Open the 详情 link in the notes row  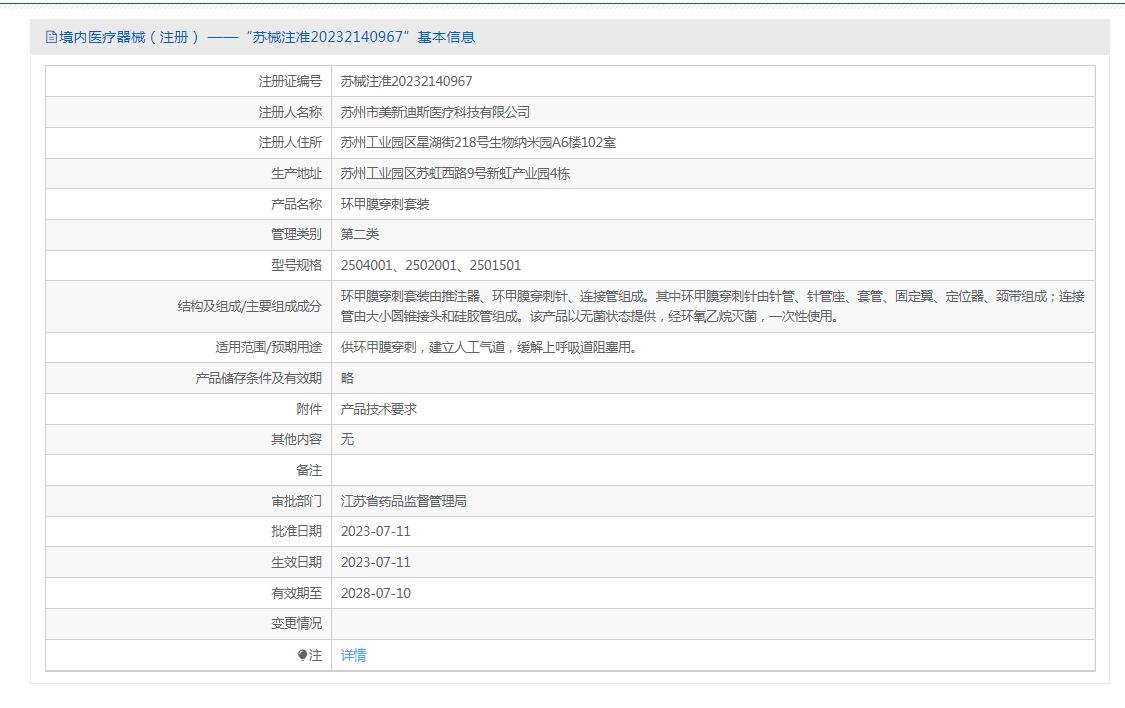353,656
